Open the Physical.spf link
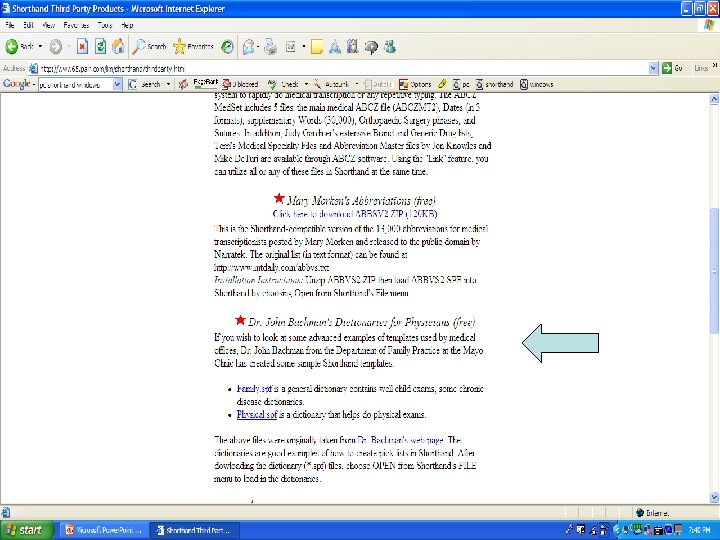Viewport: 720px width, 540px height. (x=257, y=414)
